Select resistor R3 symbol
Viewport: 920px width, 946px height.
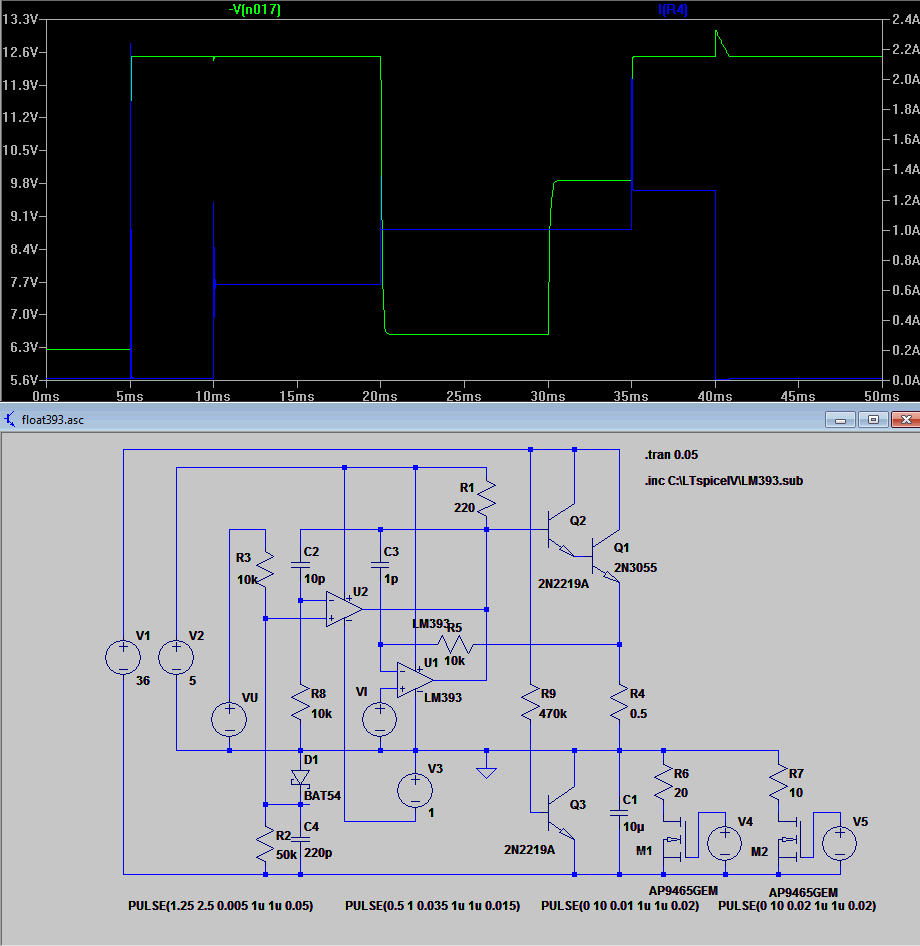[265, 568]
